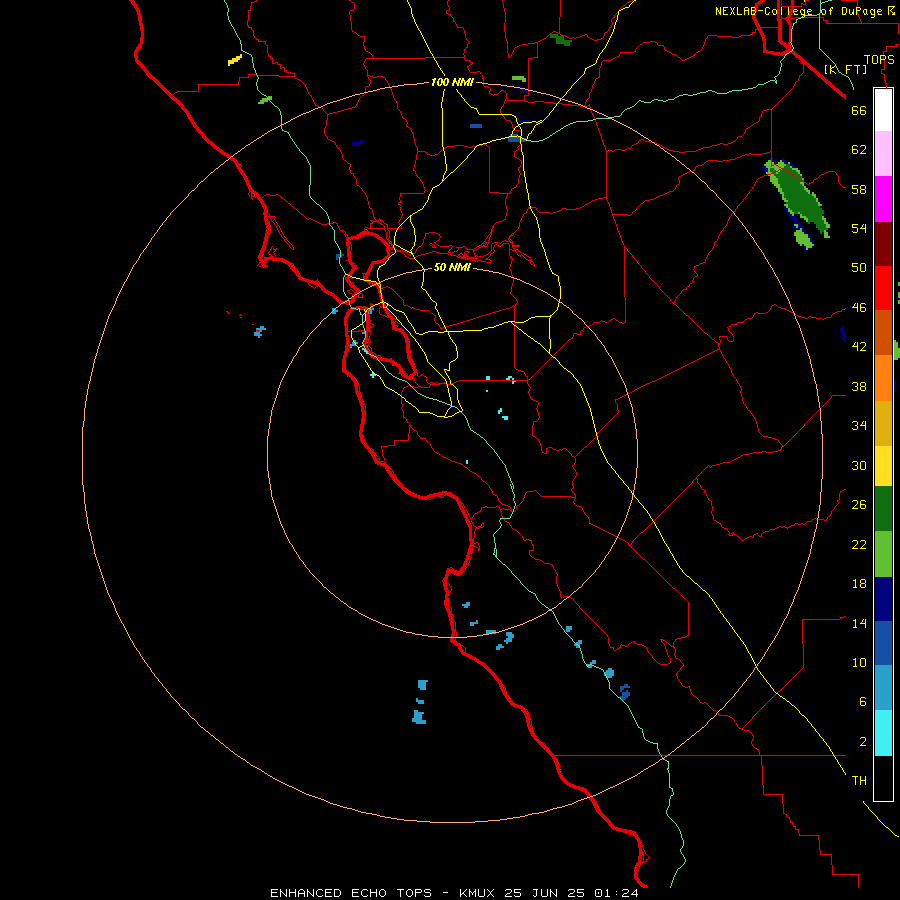Click the 01:24 timestamp in the caption
The height and width of the screenshot is (900, 900).
pos(616,893)
